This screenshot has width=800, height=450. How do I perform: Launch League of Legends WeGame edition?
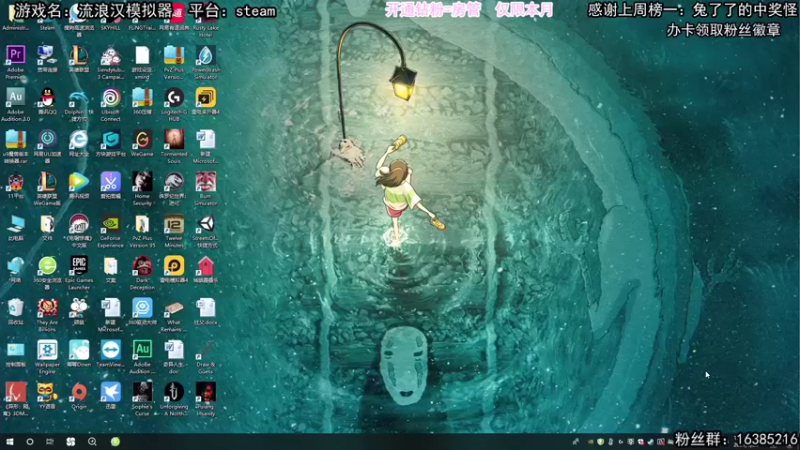click(47, 182)
